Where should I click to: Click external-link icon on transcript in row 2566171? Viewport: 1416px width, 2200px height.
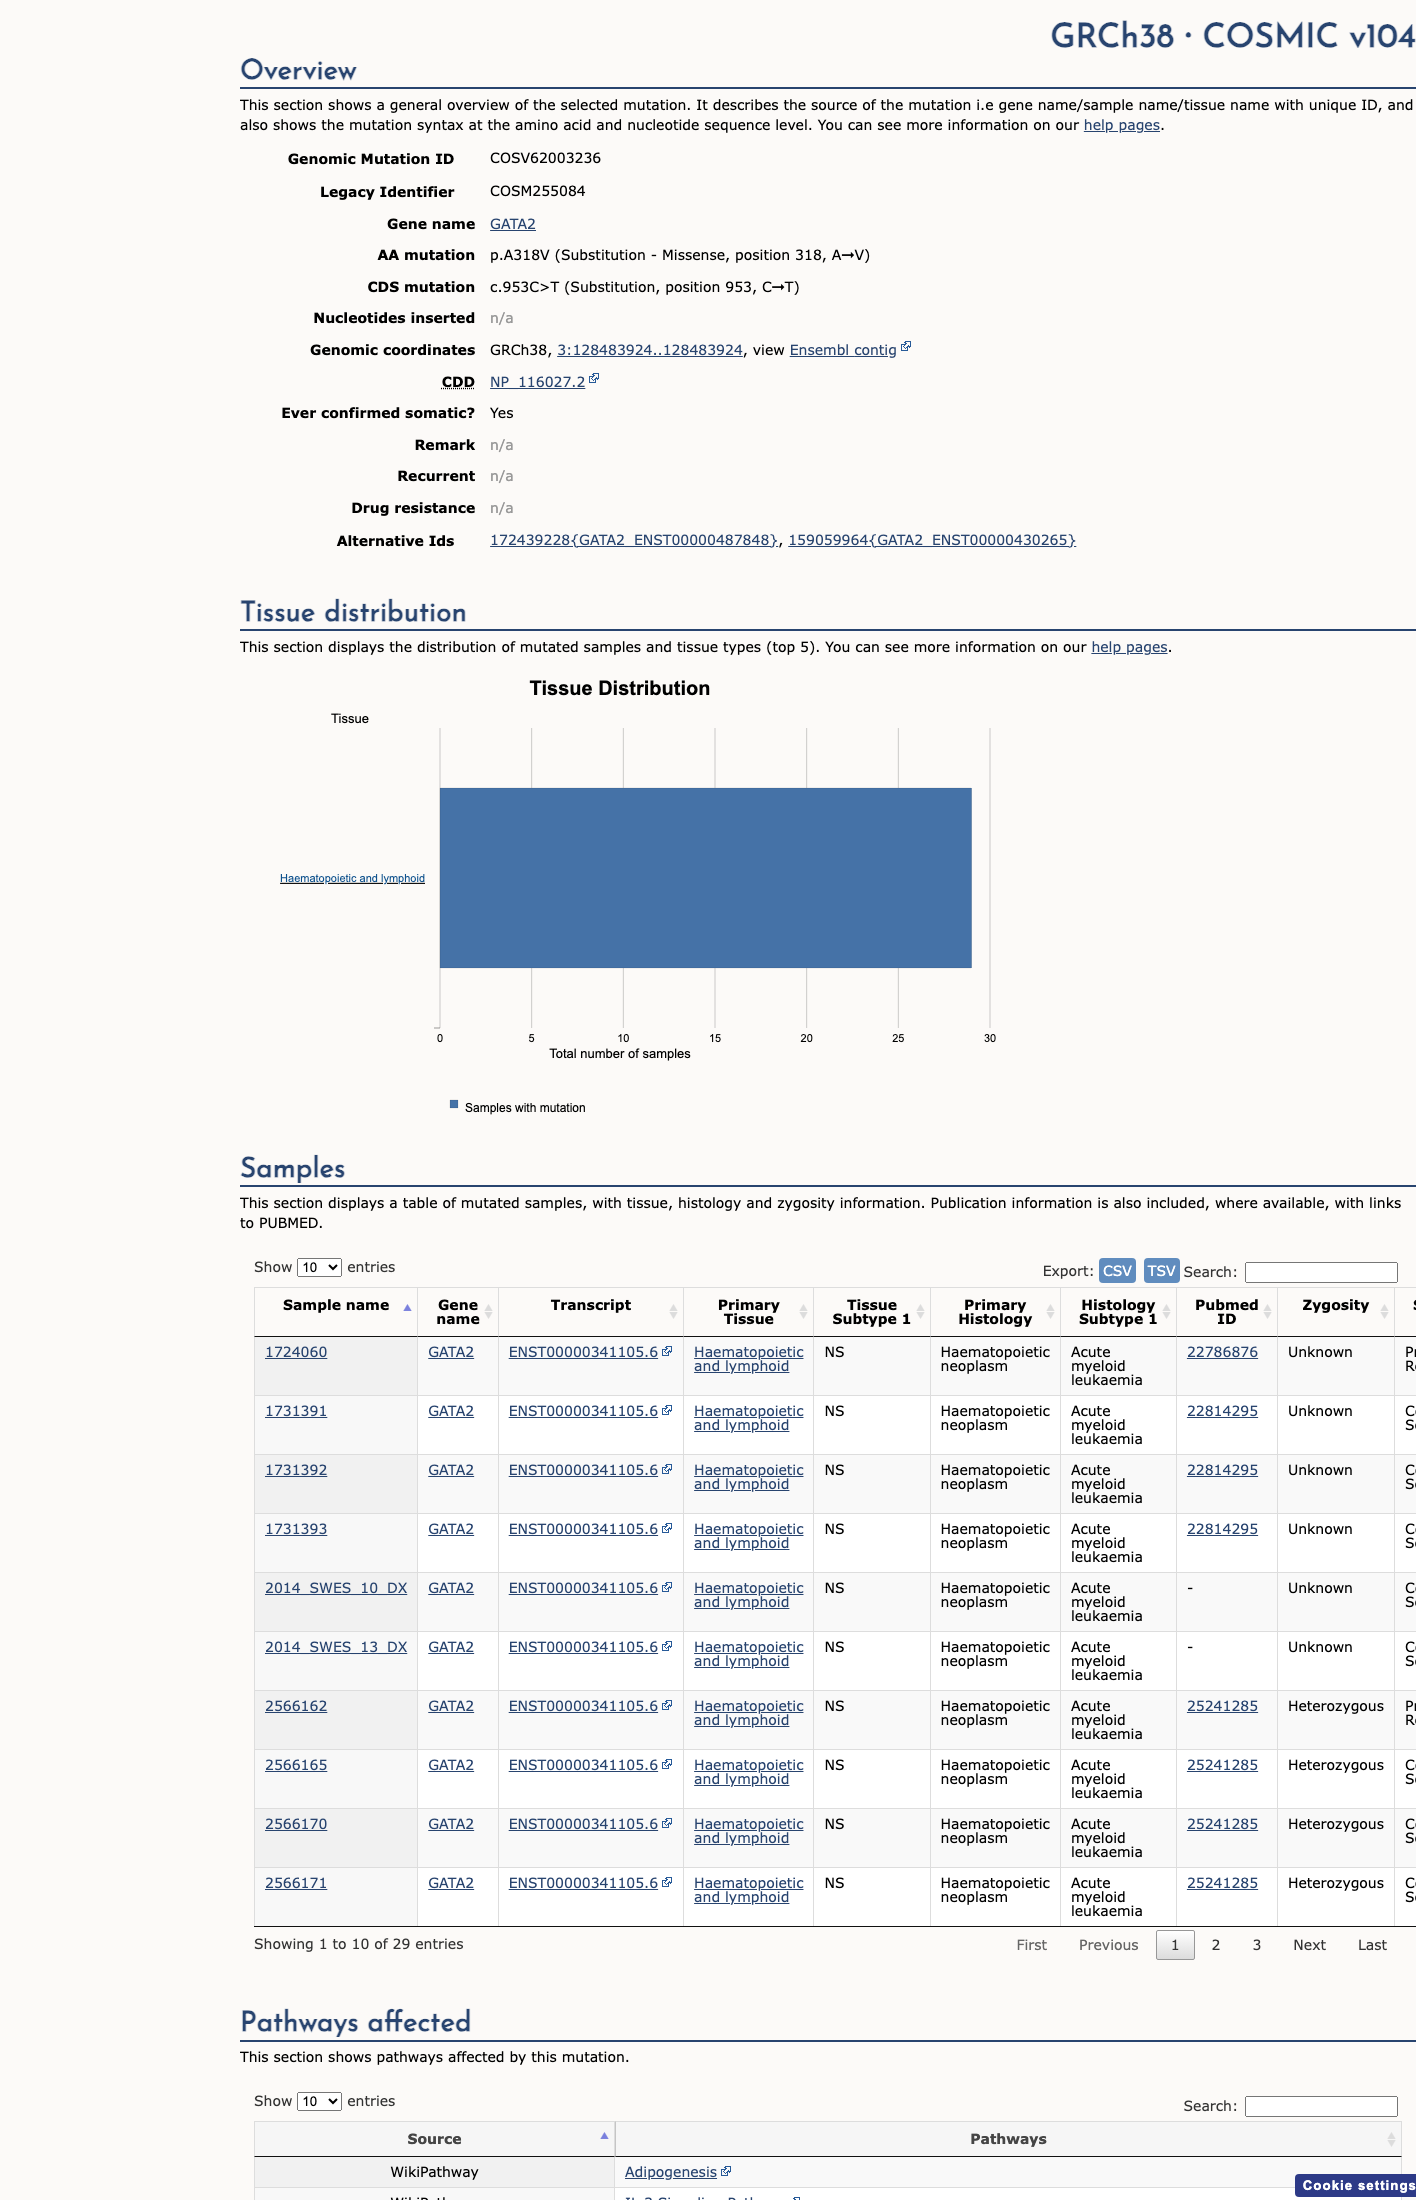click(x=667, y=1882)
